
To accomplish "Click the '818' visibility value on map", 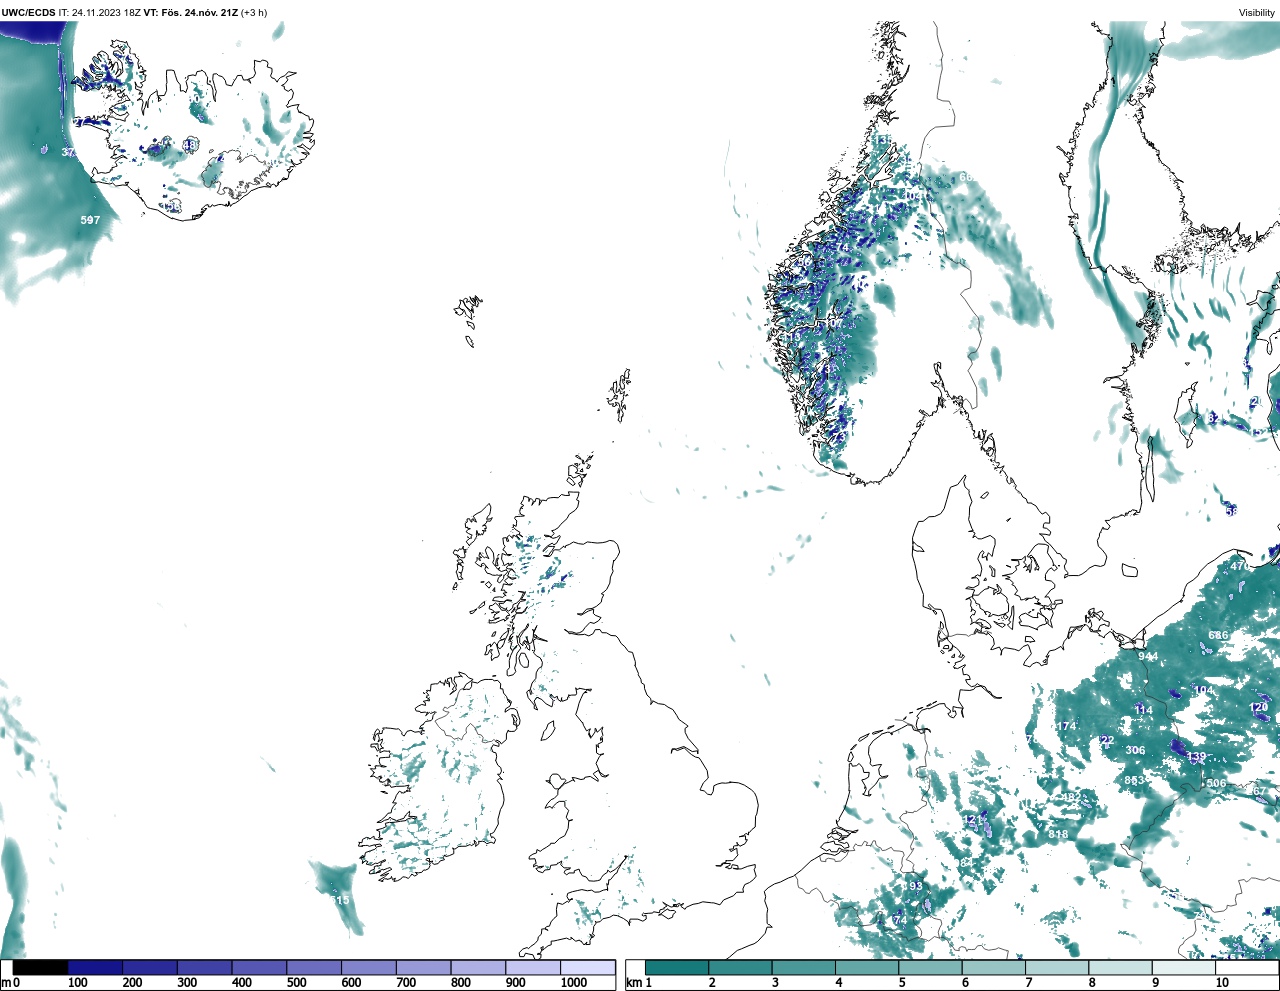I will point(1058,834).
